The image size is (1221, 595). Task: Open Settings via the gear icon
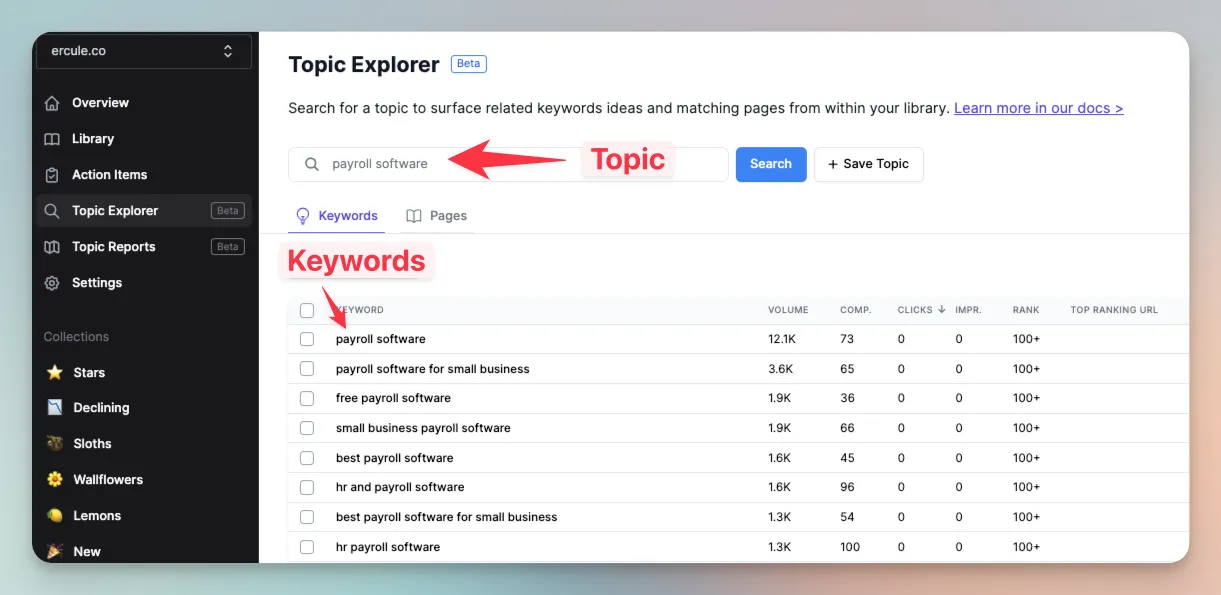click(x=52, y=283)
